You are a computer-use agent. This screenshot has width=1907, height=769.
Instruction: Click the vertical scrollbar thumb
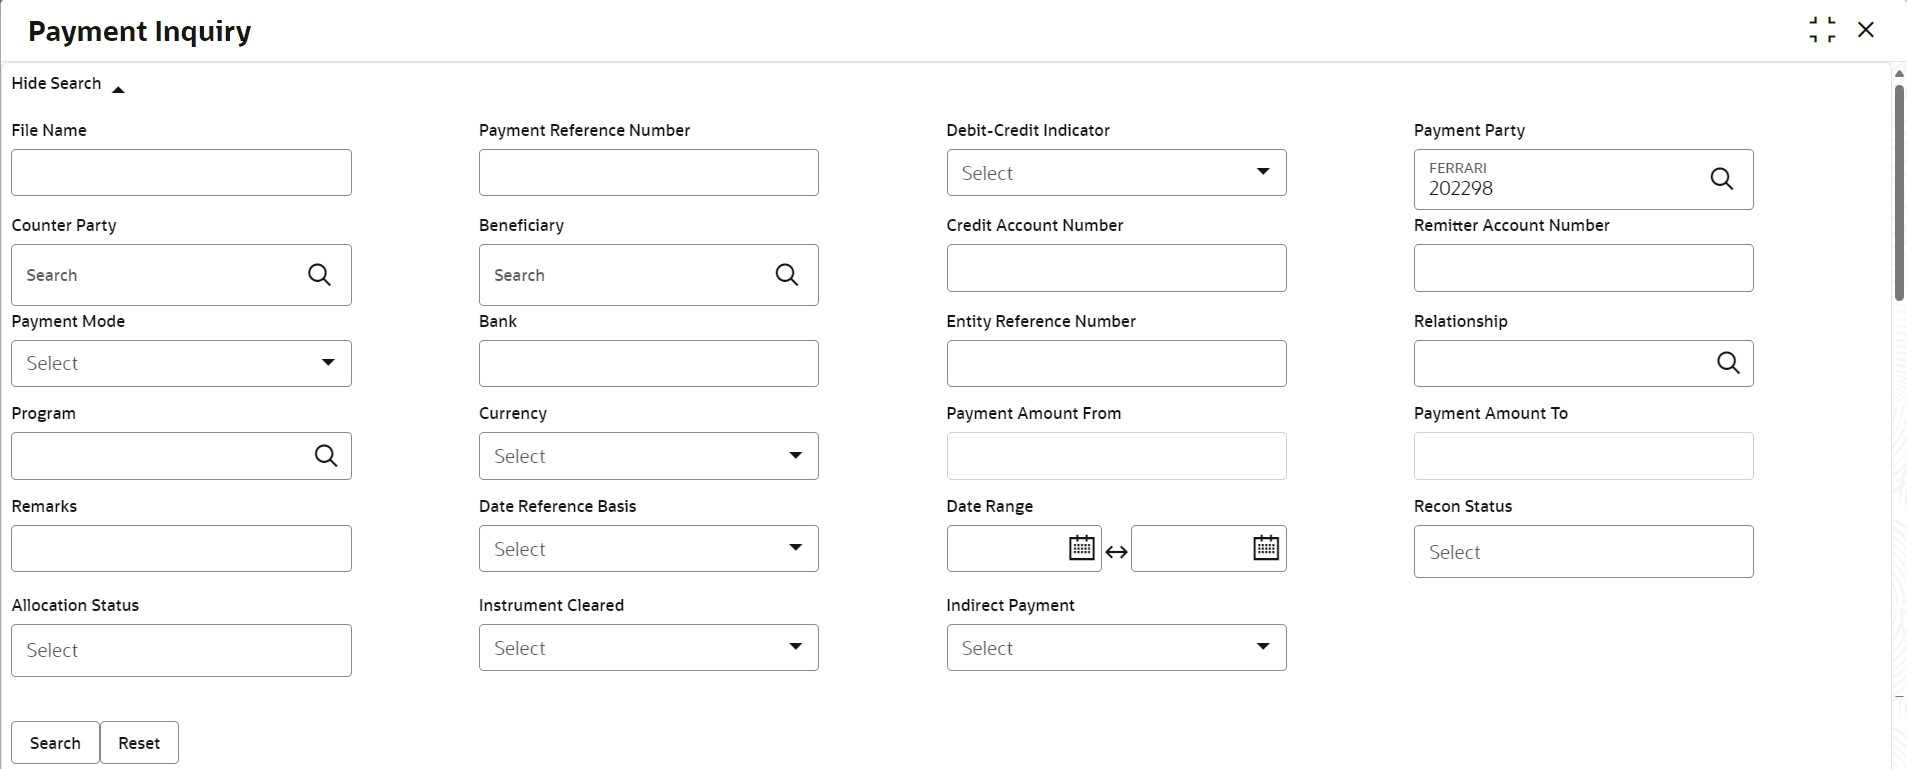(1899, 192)
